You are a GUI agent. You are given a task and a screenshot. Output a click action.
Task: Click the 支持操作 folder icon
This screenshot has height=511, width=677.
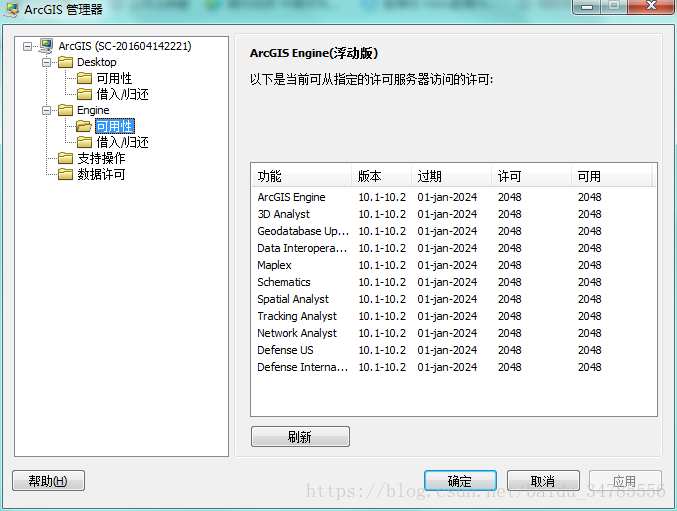pyautogui.click(x=66, y=158)
